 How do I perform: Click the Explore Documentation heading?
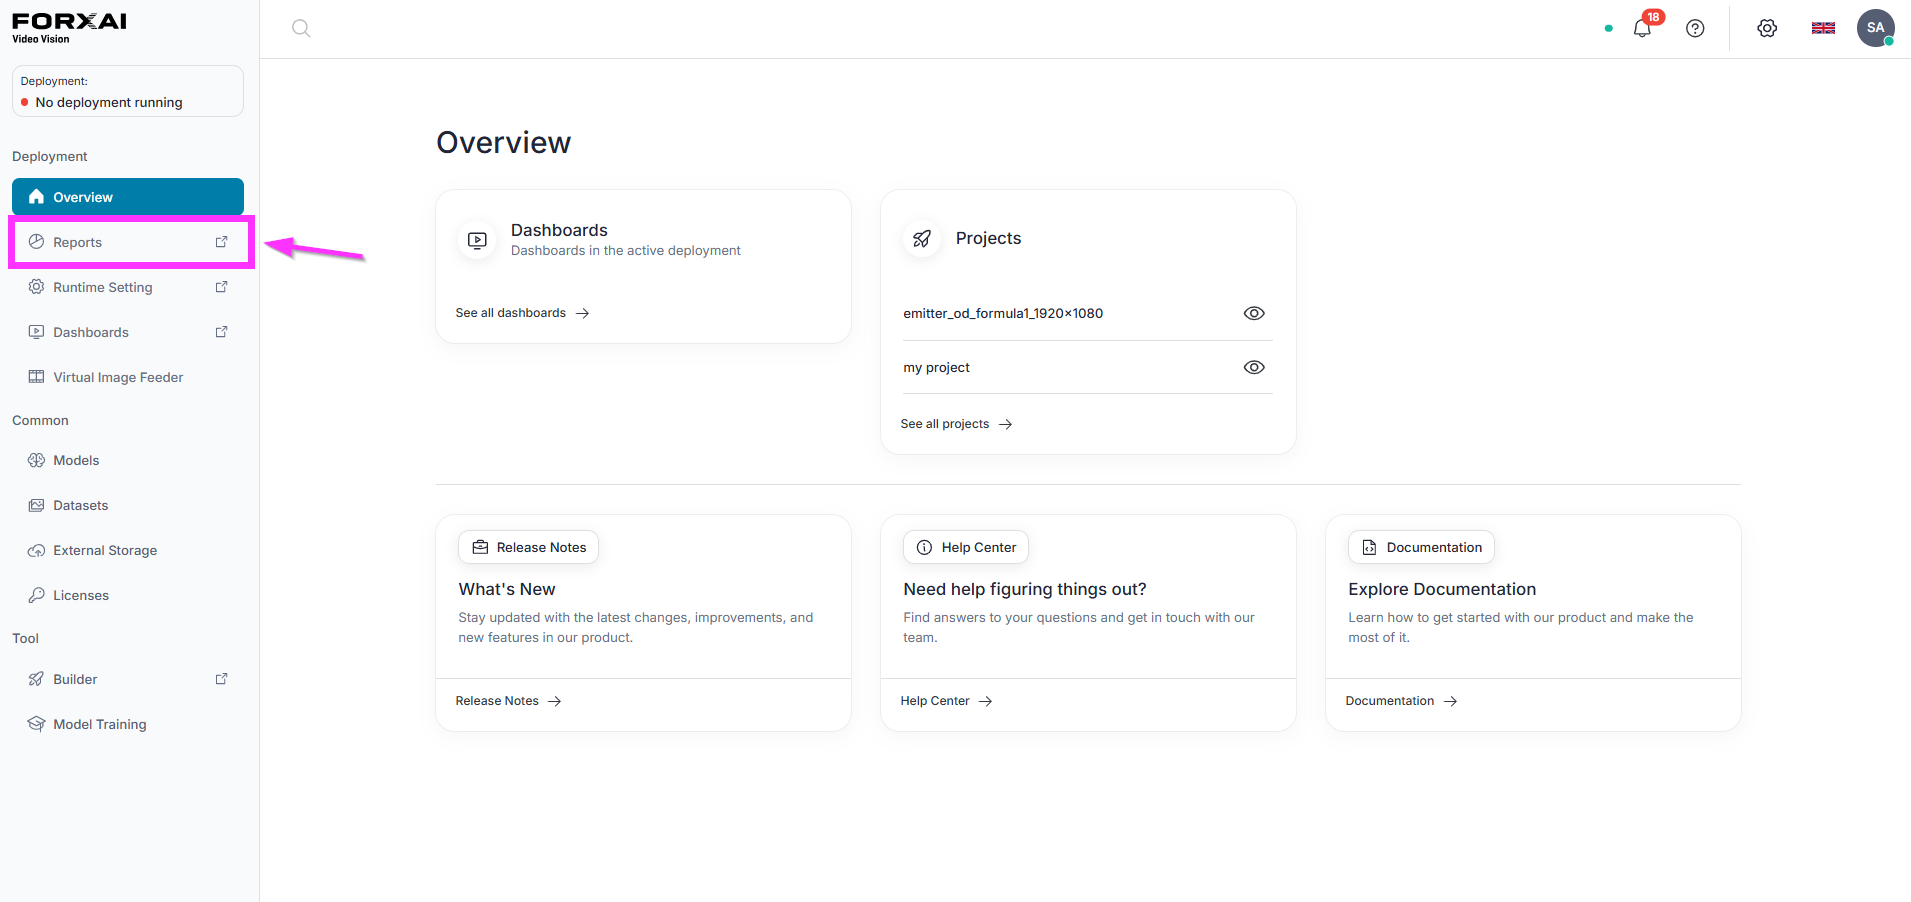pyautogui.click(x=1442, y=589)
